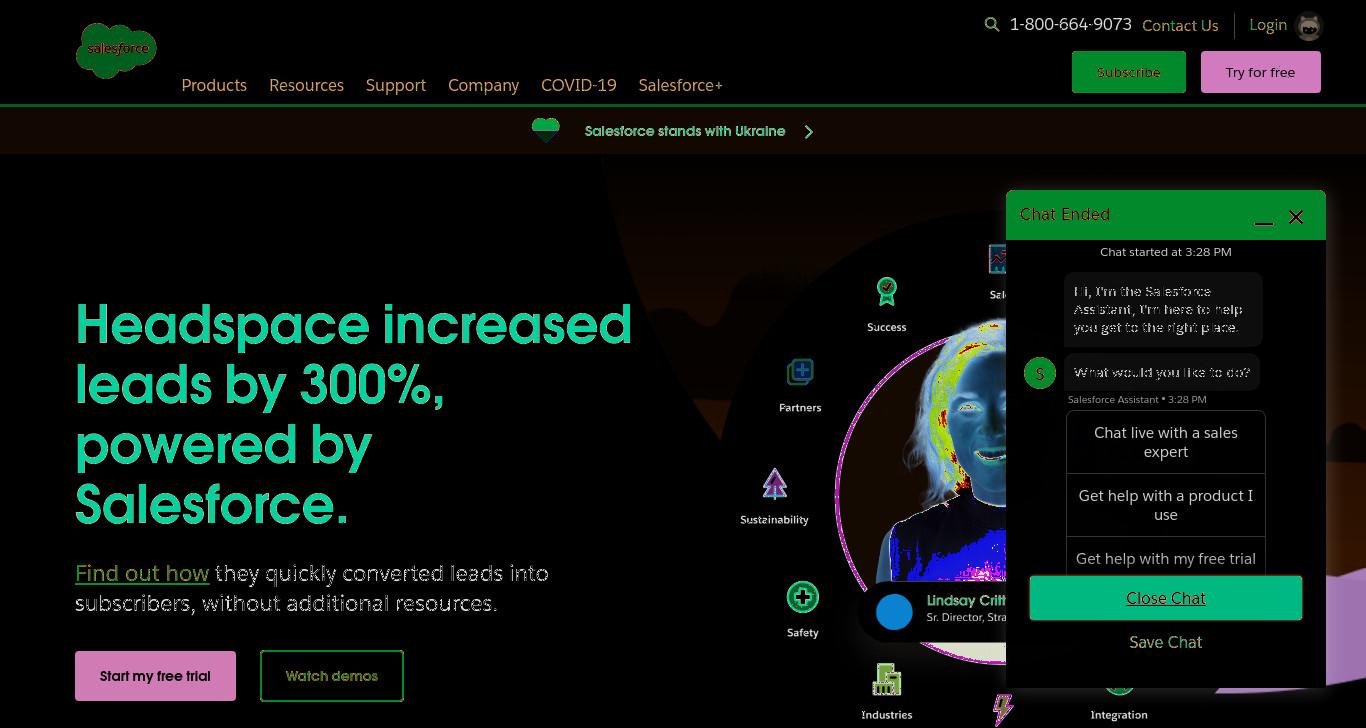This screenshot has height=728, width=1366.
Task: Click the Industries building icon
Action: tap(886, 680)
